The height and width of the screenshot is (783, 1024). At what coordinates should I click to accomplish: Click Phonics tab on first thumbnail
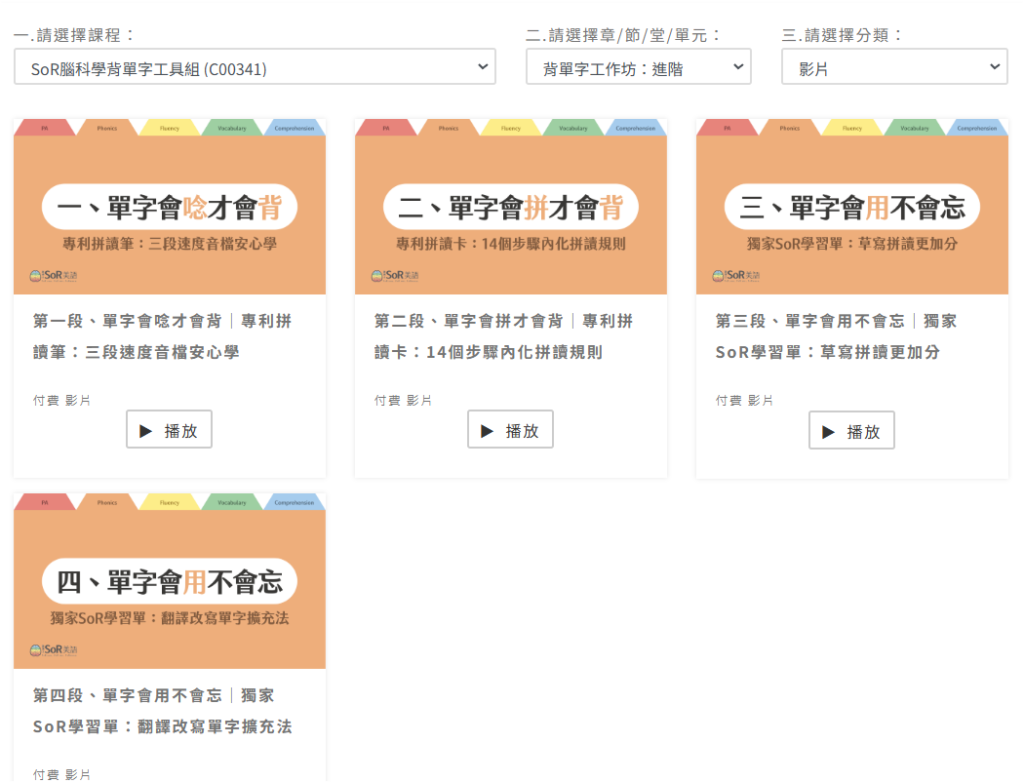[x=107, y=128]
